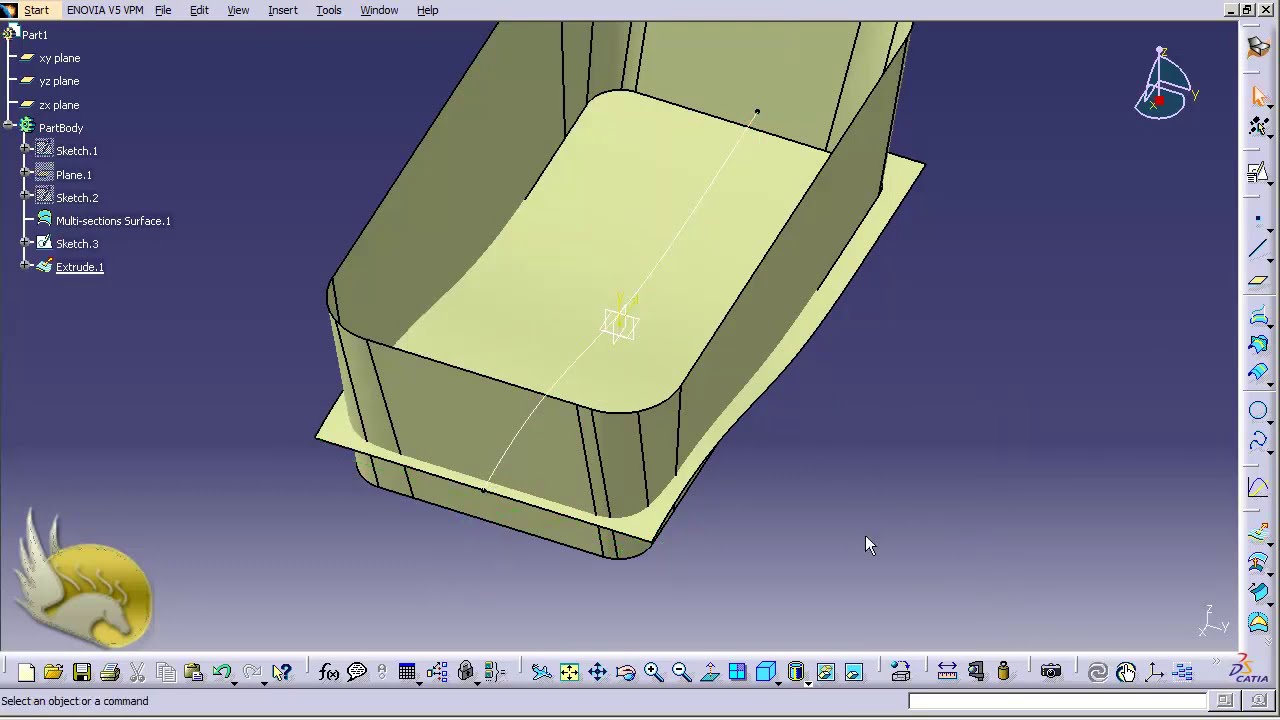
Task: Zoom In with the plus magnifier
Action: pyautogui.click(x=653, y=673)
